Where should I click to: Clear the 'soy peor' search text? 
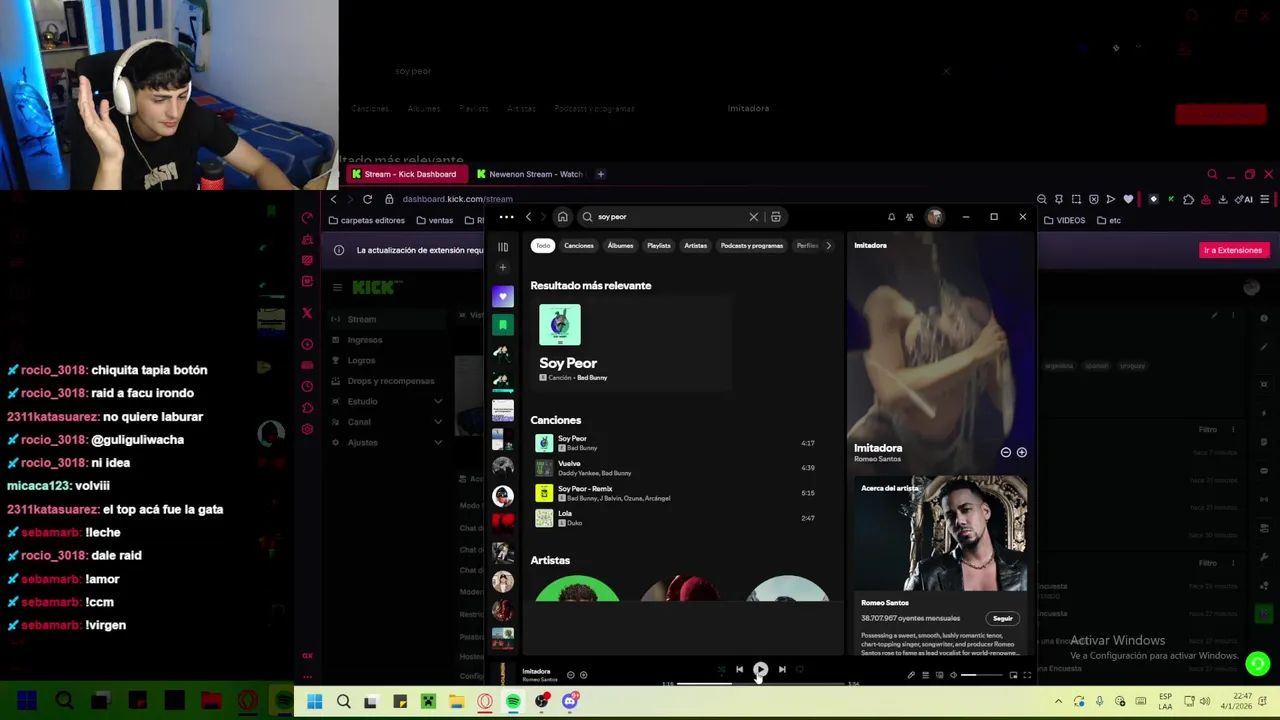(754, 217)
